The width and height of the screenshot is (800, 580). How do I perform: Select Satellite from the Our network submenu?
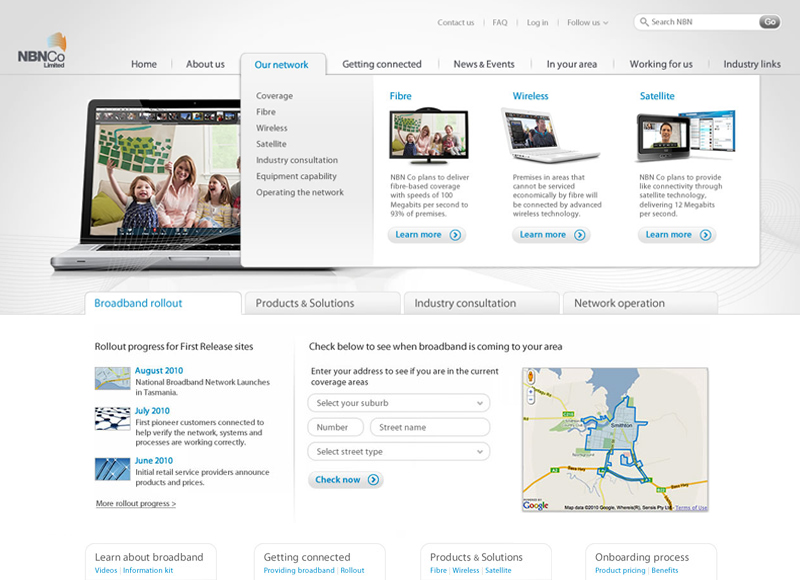tap(270, 144)
